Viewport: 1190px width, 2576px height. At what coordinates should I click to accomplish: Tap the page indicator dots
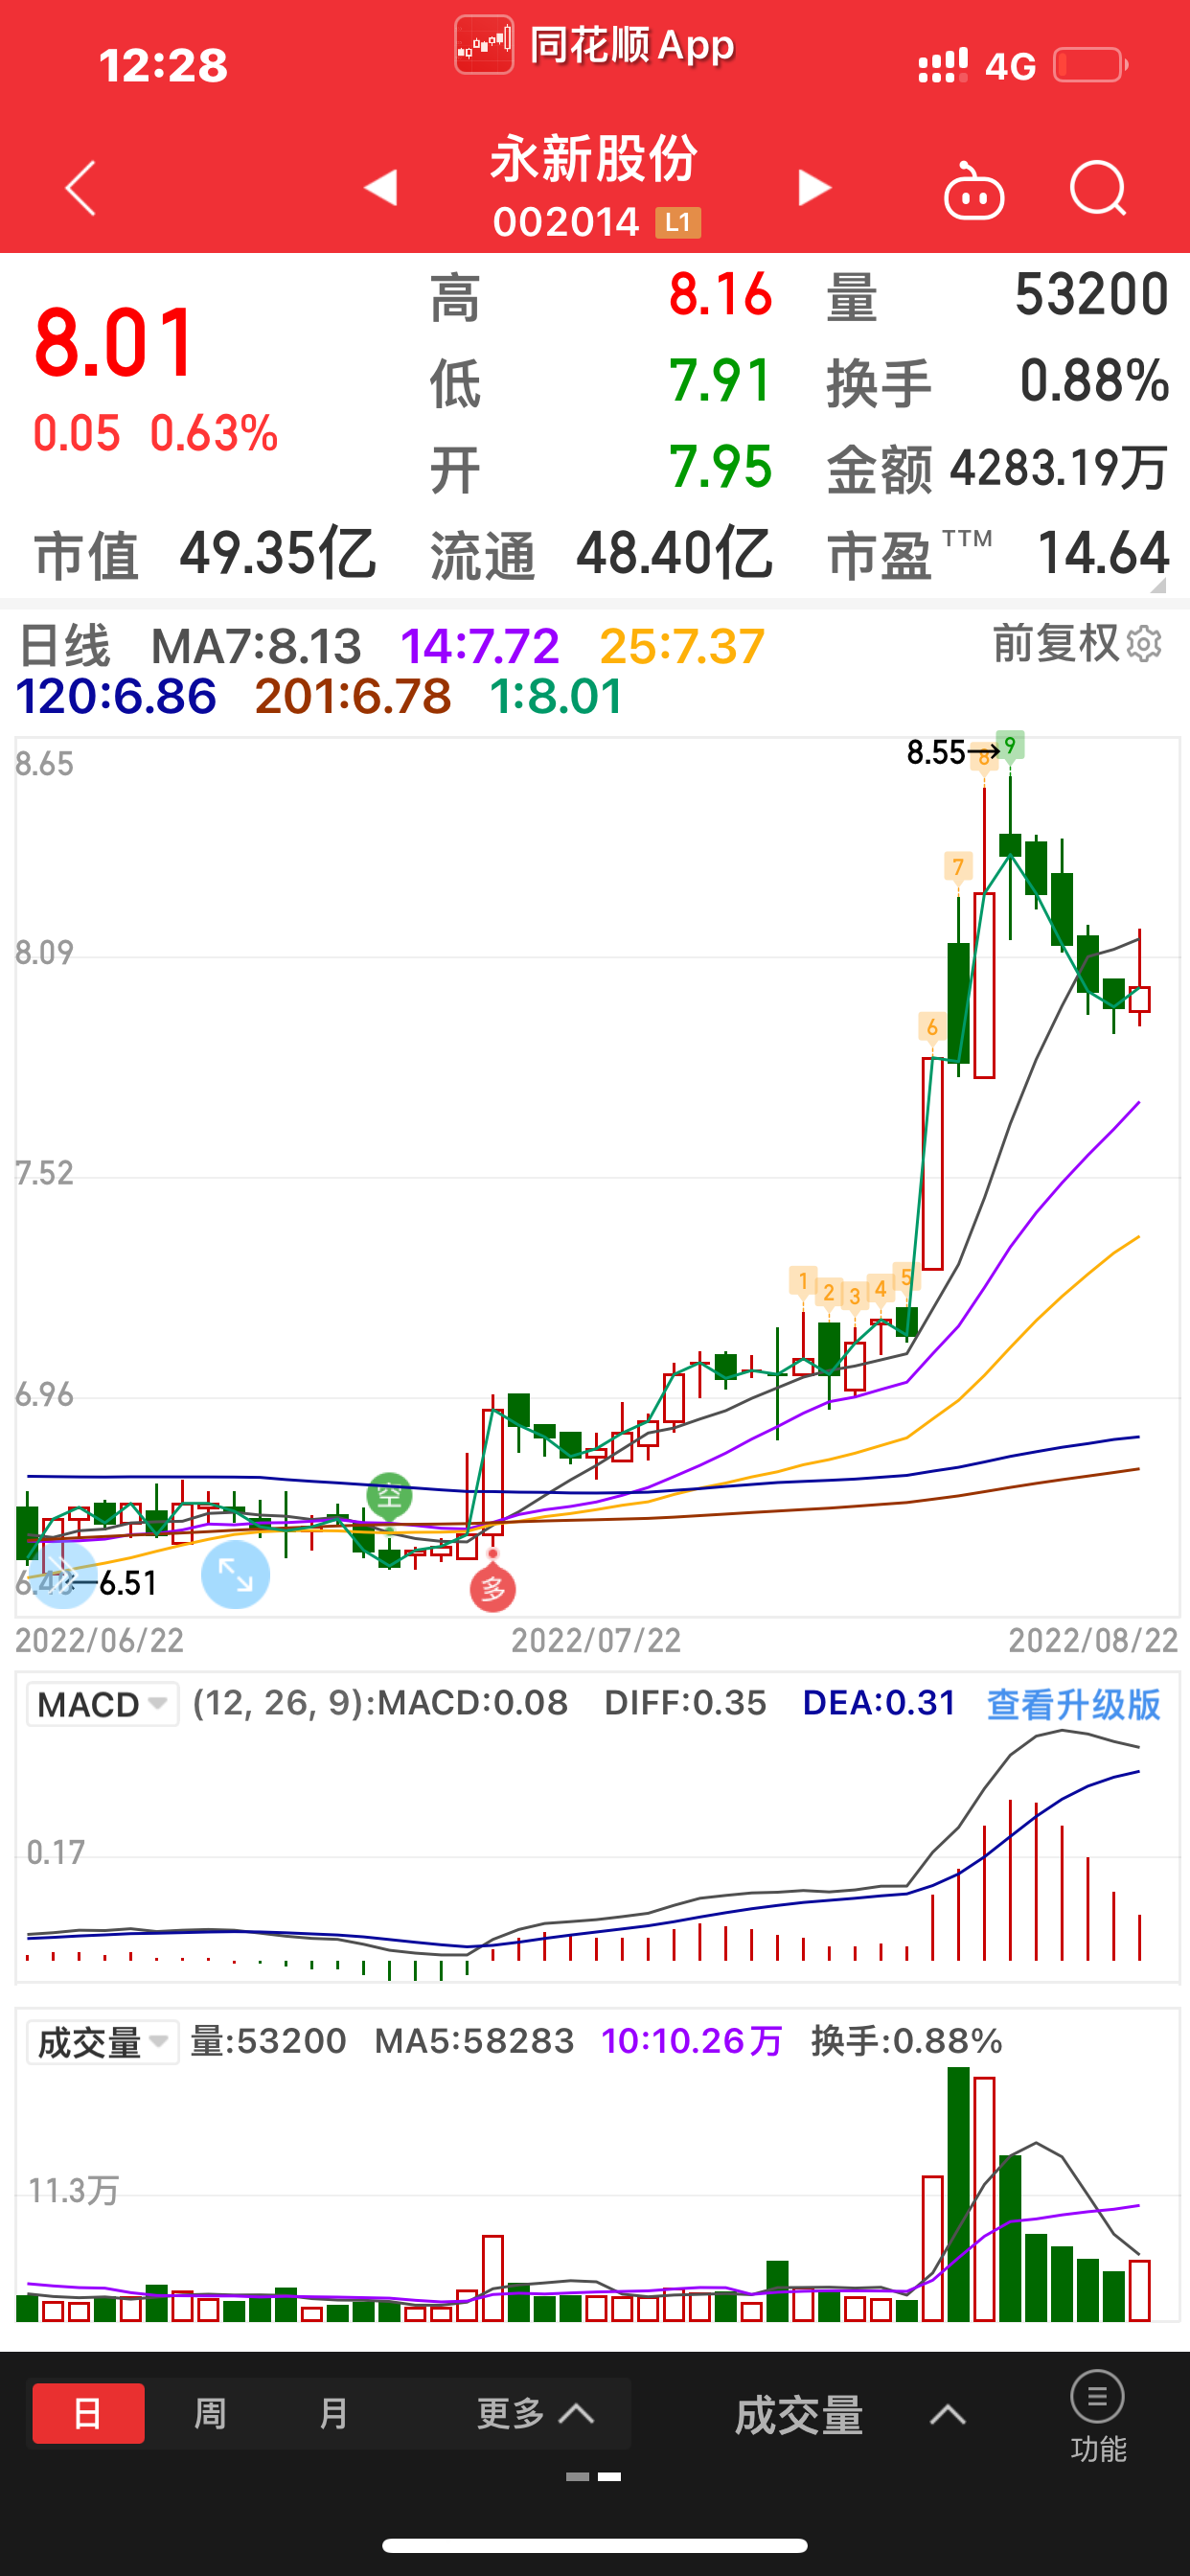click(x=594, y=2477)
